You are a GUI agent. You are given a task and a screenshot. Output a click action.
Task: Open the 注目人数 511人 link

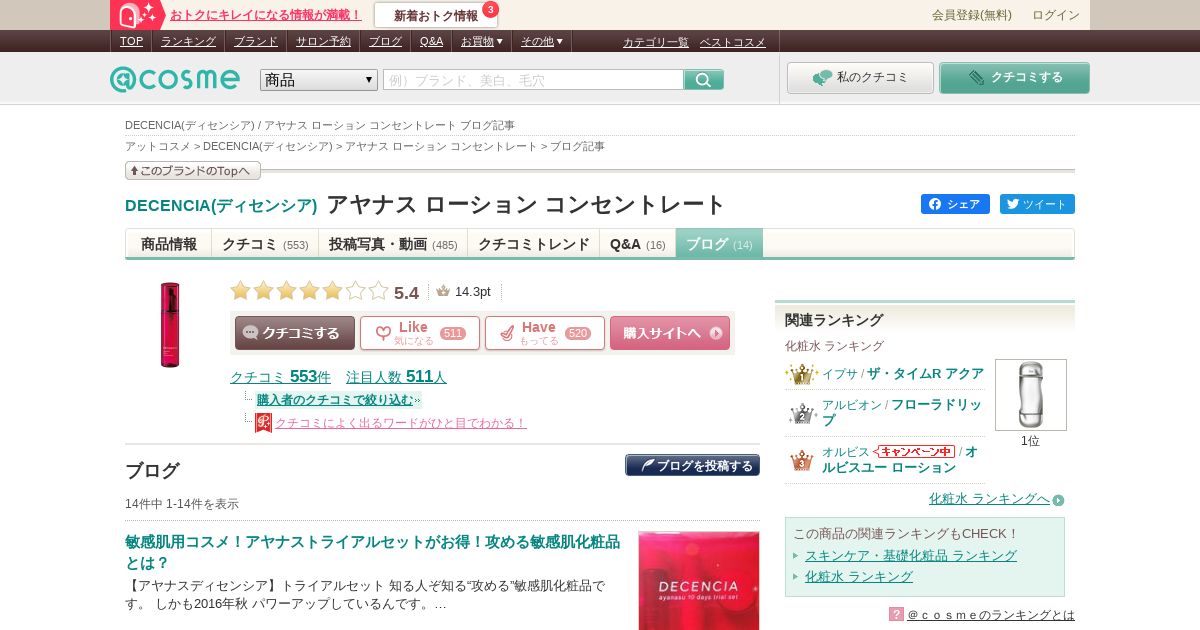396,377
